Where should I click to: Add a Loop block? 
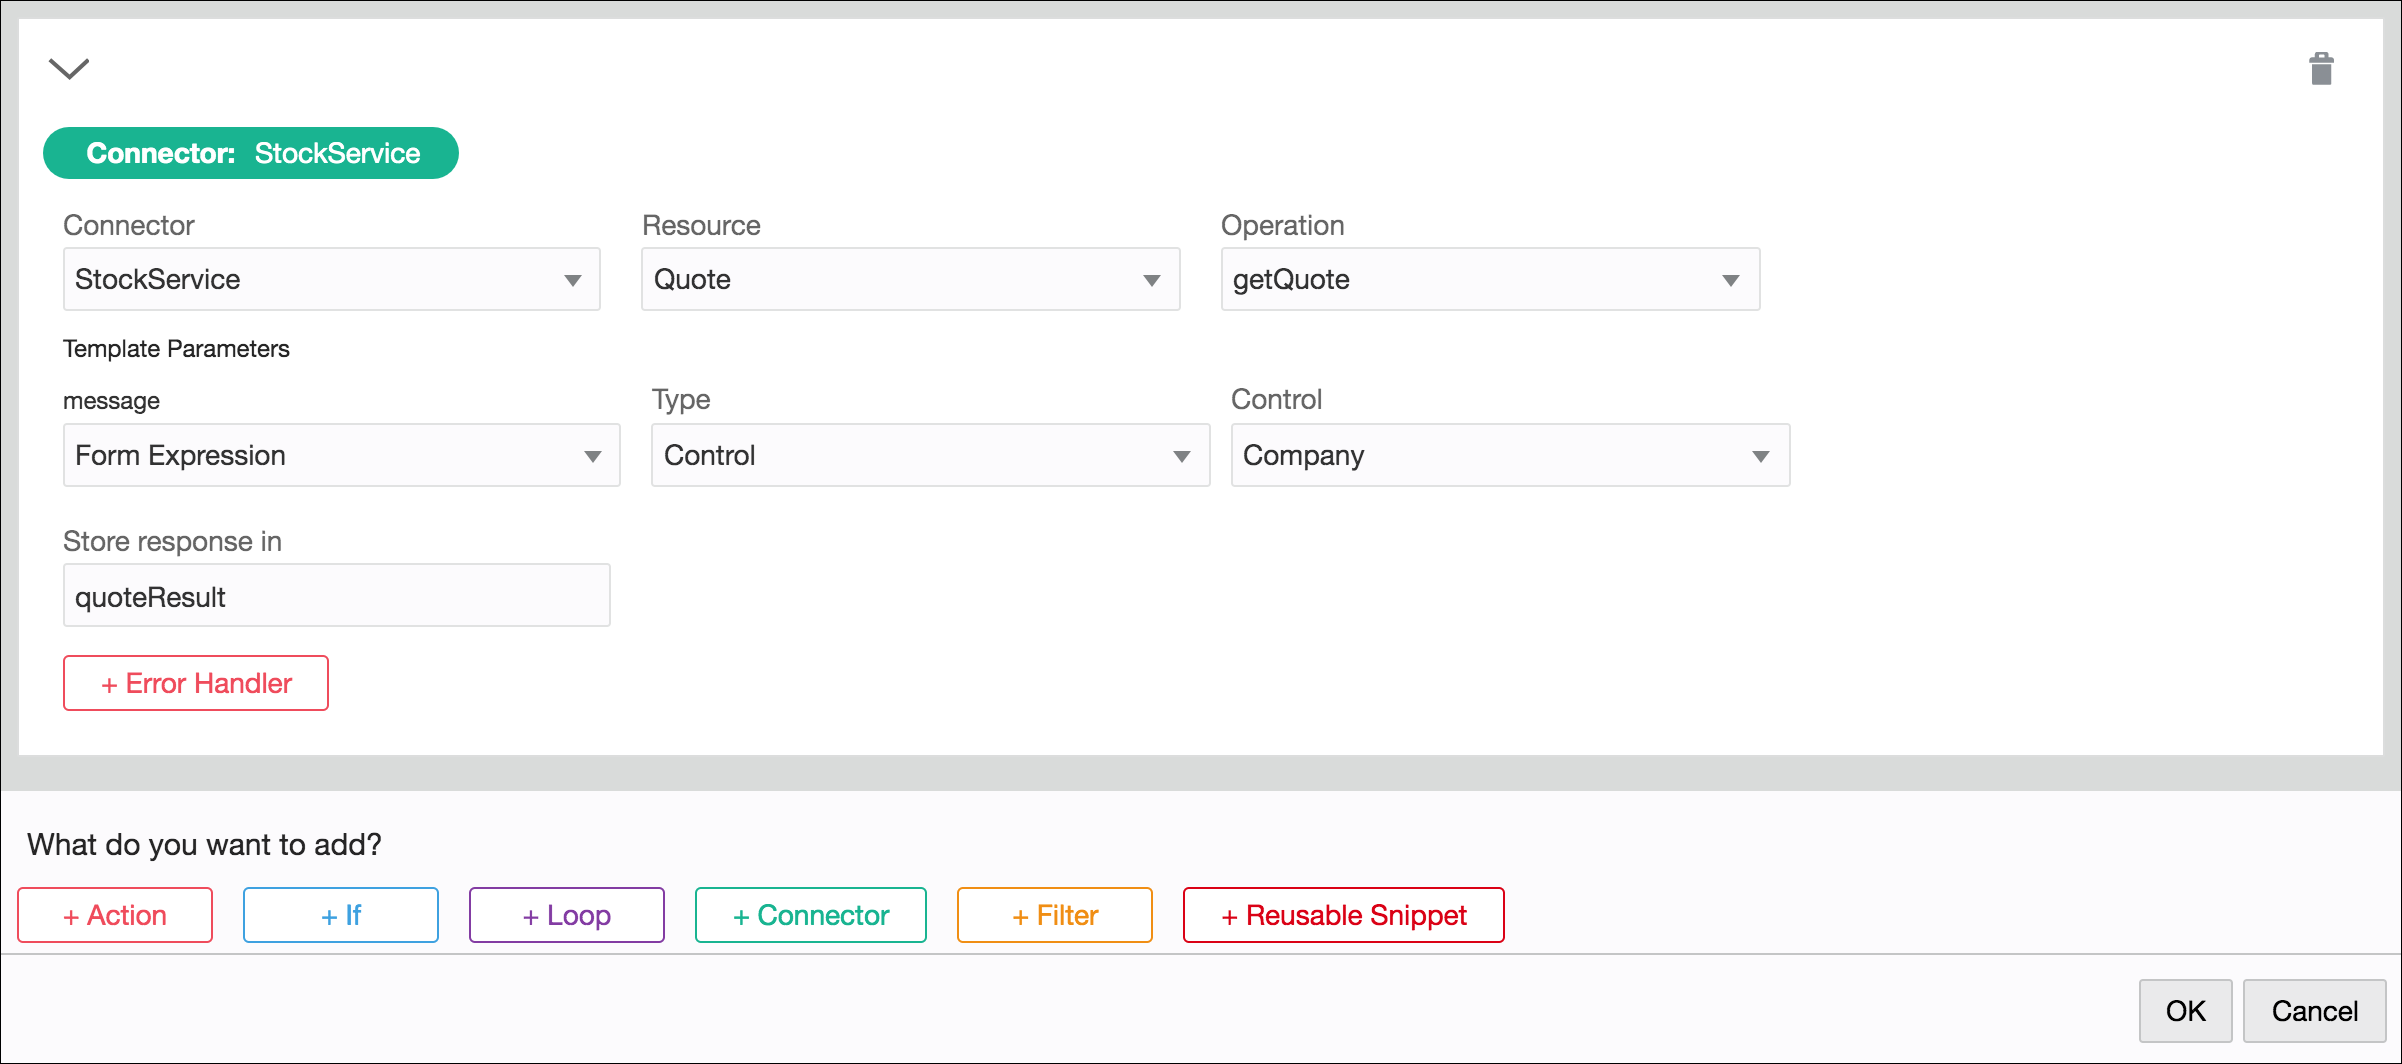[x=567, y=915]
